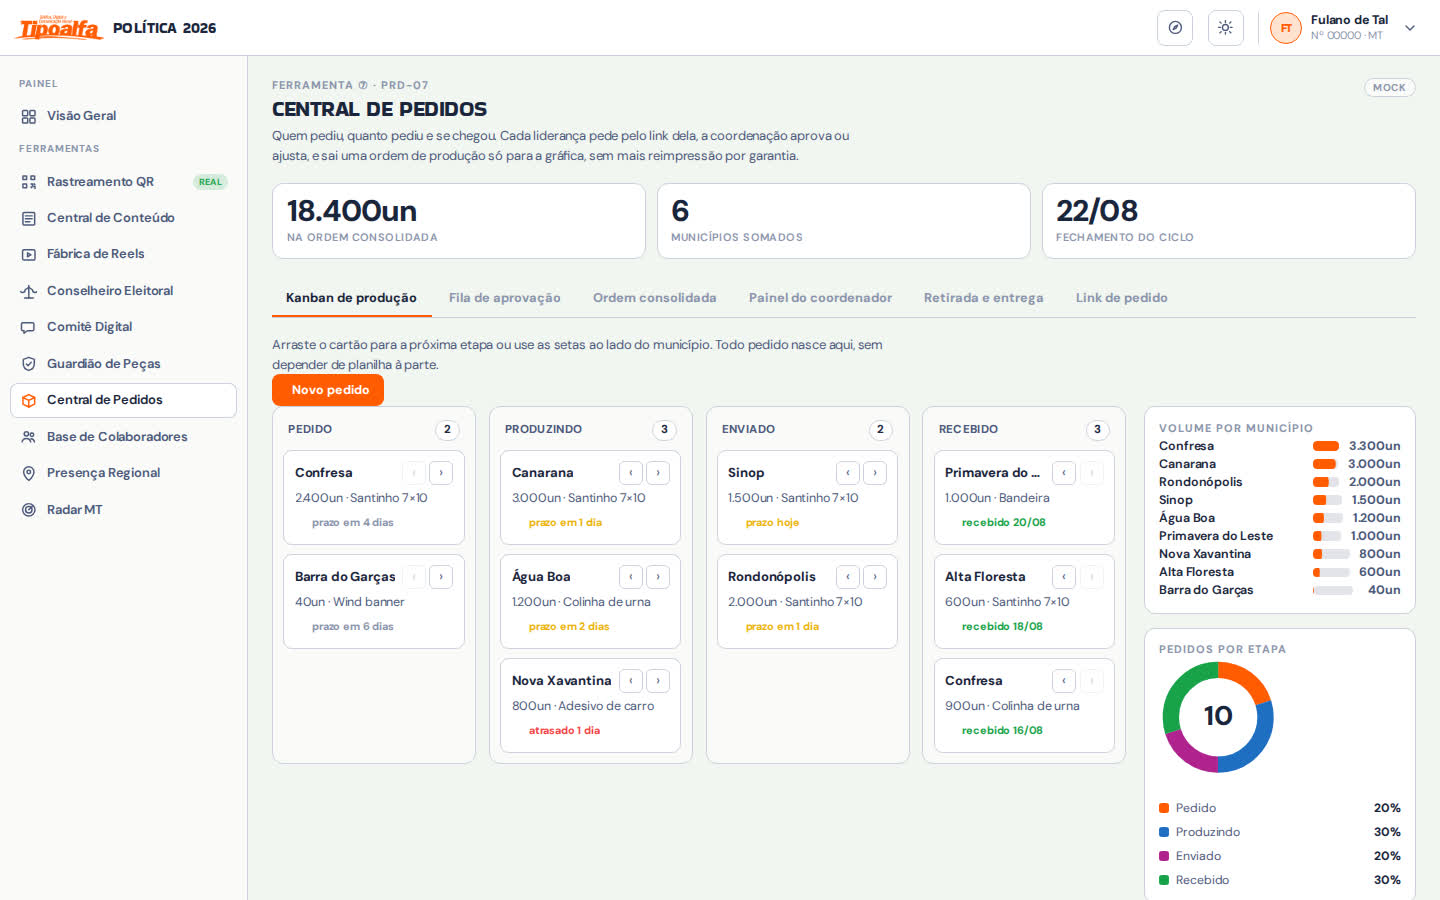Move Rondonópolis card back

pos(848,577)
